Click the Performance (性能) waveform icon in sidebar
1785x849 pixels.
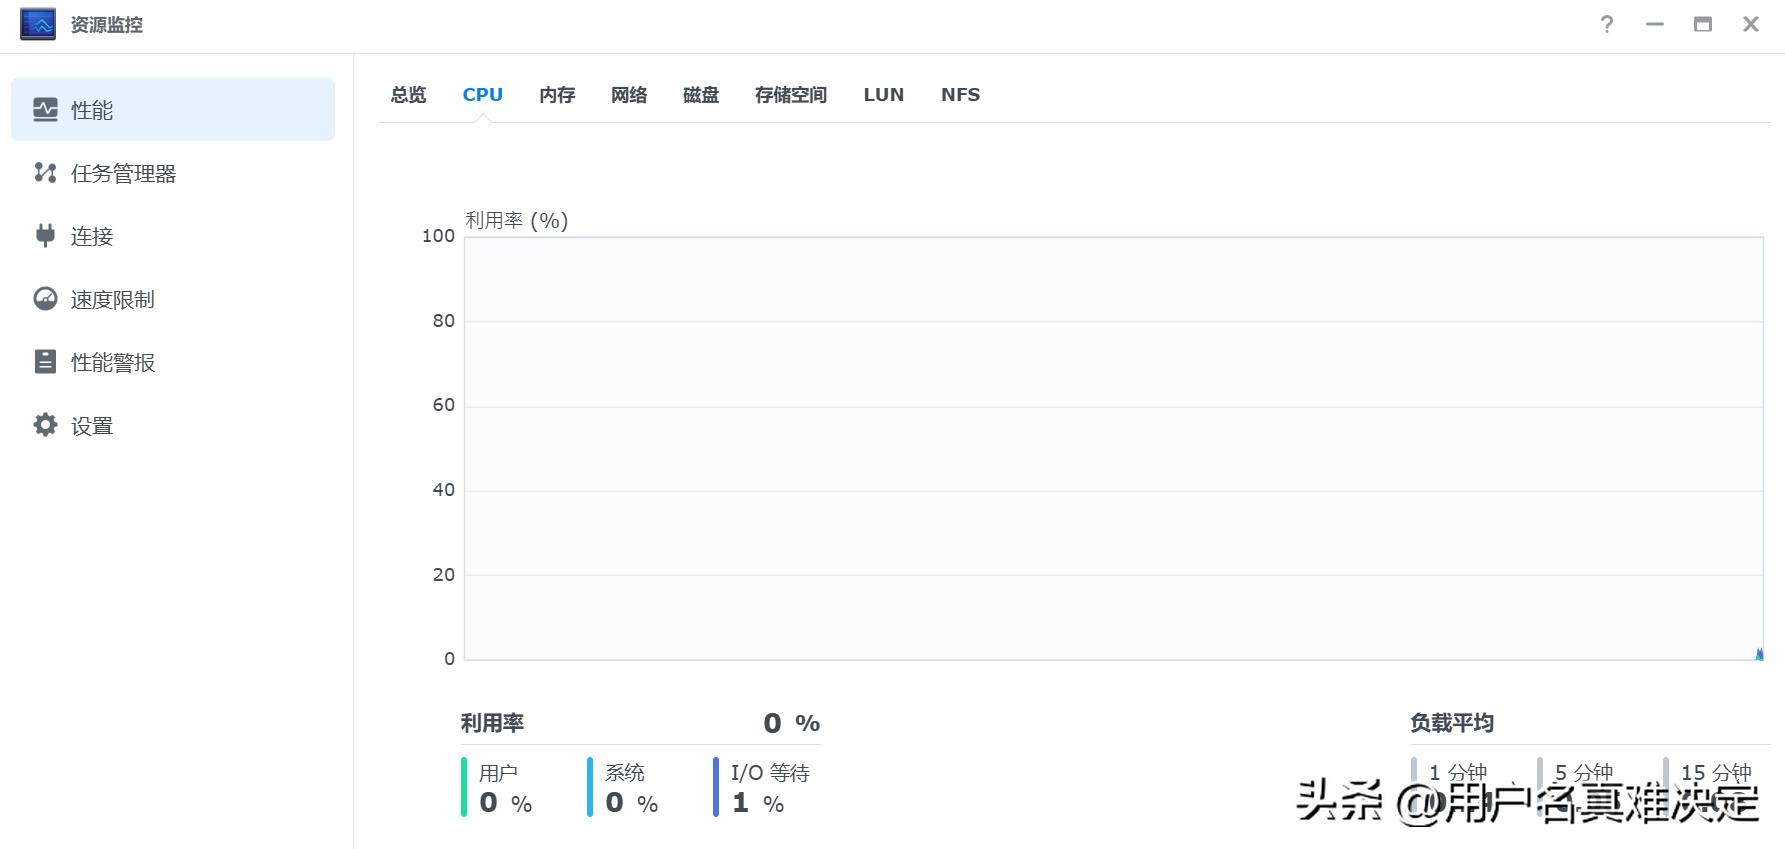point(46,110)
